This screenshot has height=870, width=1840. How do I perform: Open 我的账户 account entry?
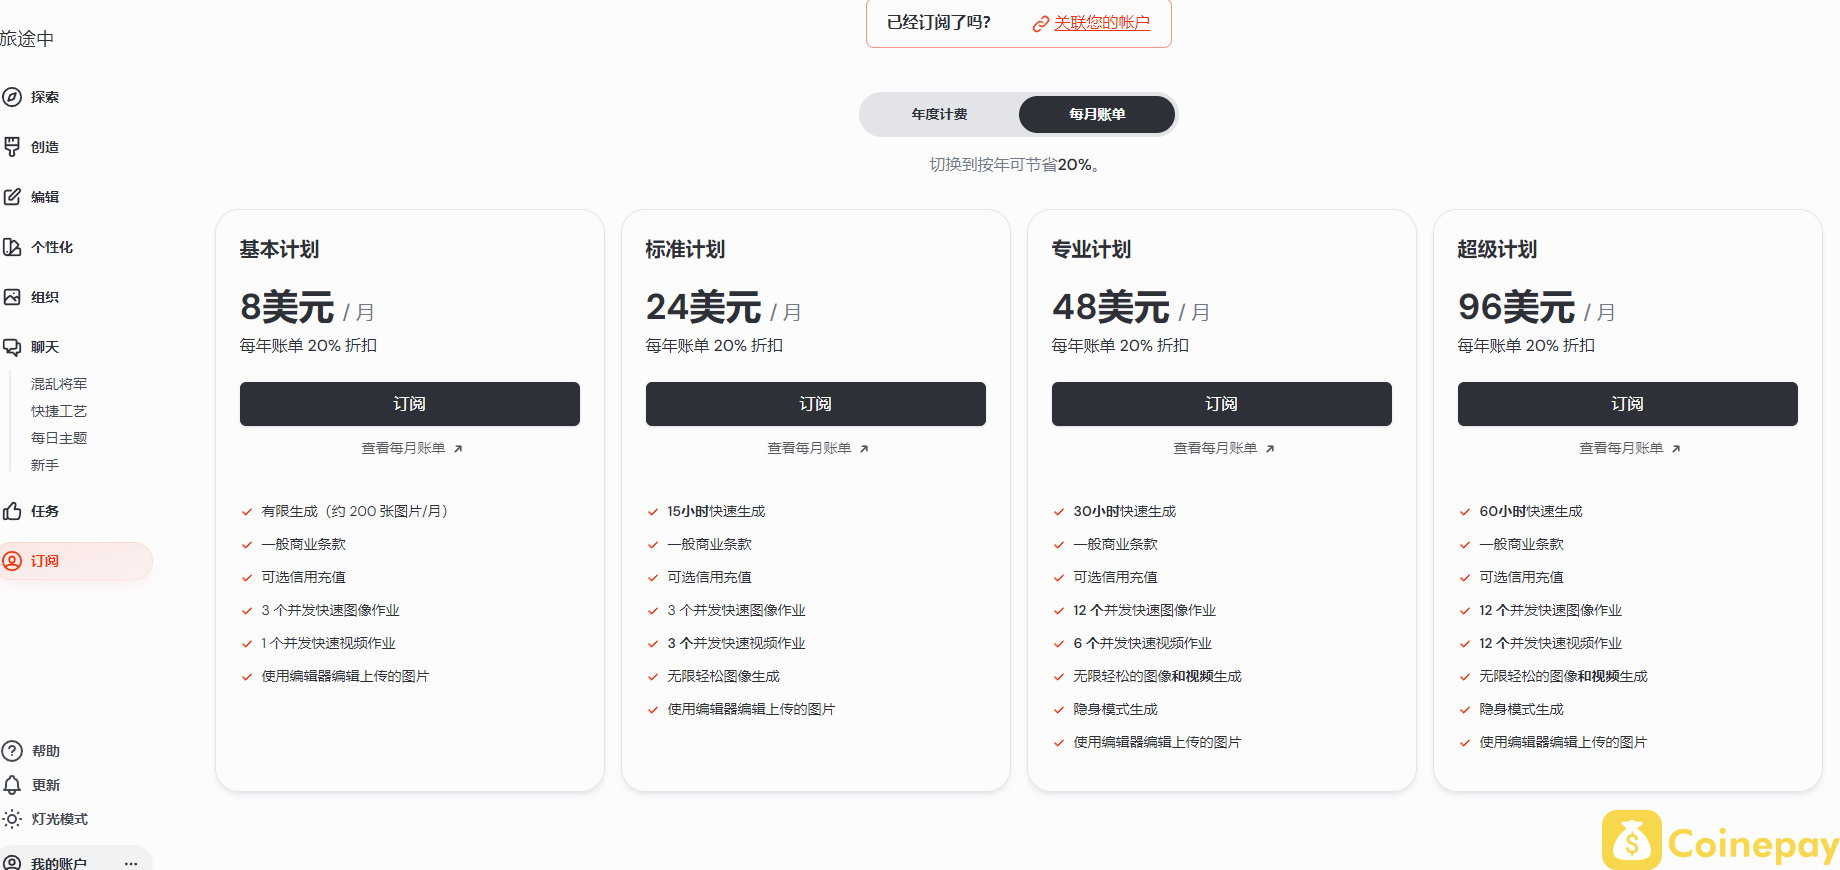pyautogui.click(x=58, y=863)
